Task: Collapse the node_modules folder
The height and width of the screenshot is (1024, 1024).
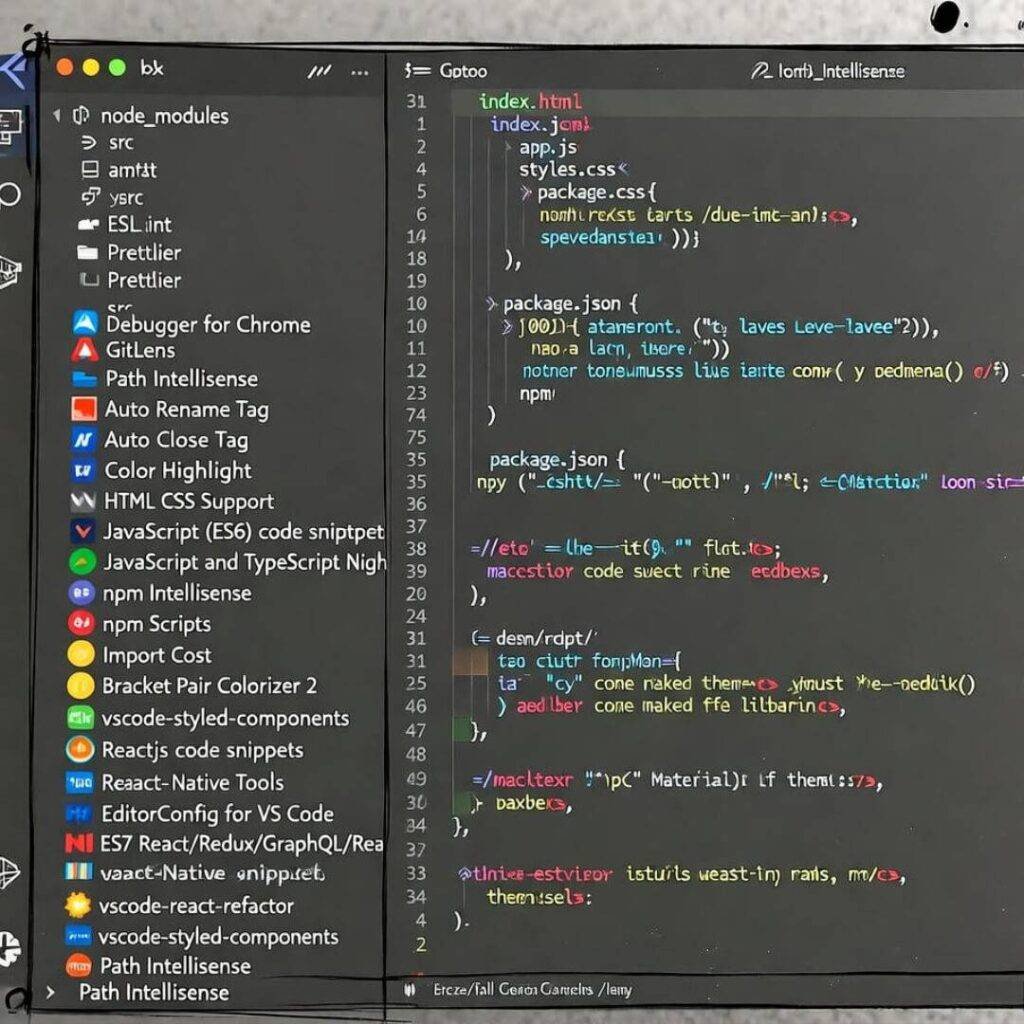Action: tap(57, 116)
